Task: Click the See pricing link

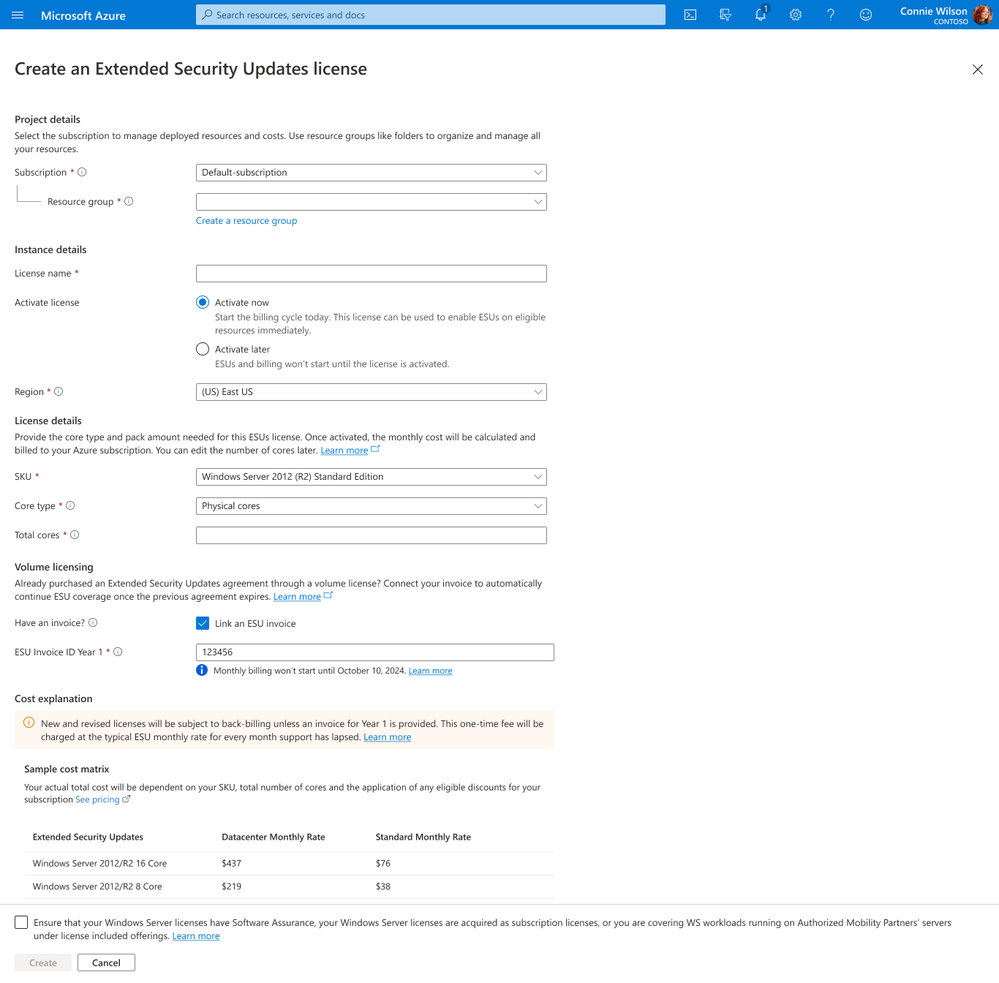Action: (97, 800)
